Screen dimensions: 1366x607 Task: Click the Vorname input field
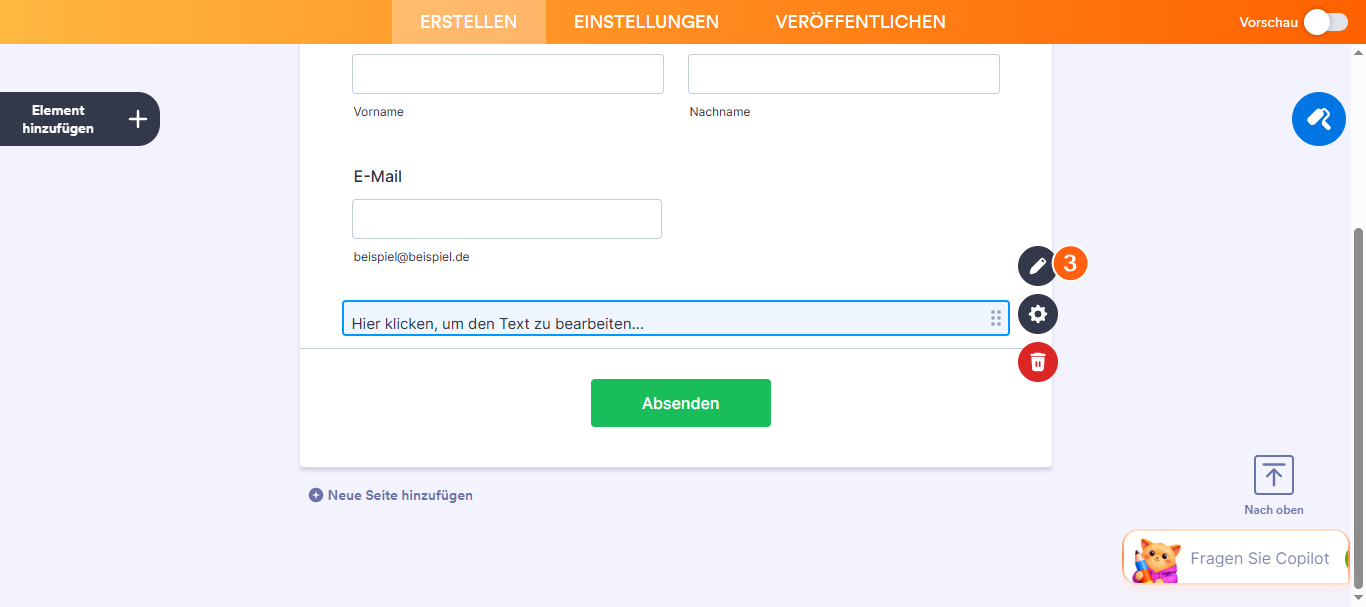tap(508, 74)
